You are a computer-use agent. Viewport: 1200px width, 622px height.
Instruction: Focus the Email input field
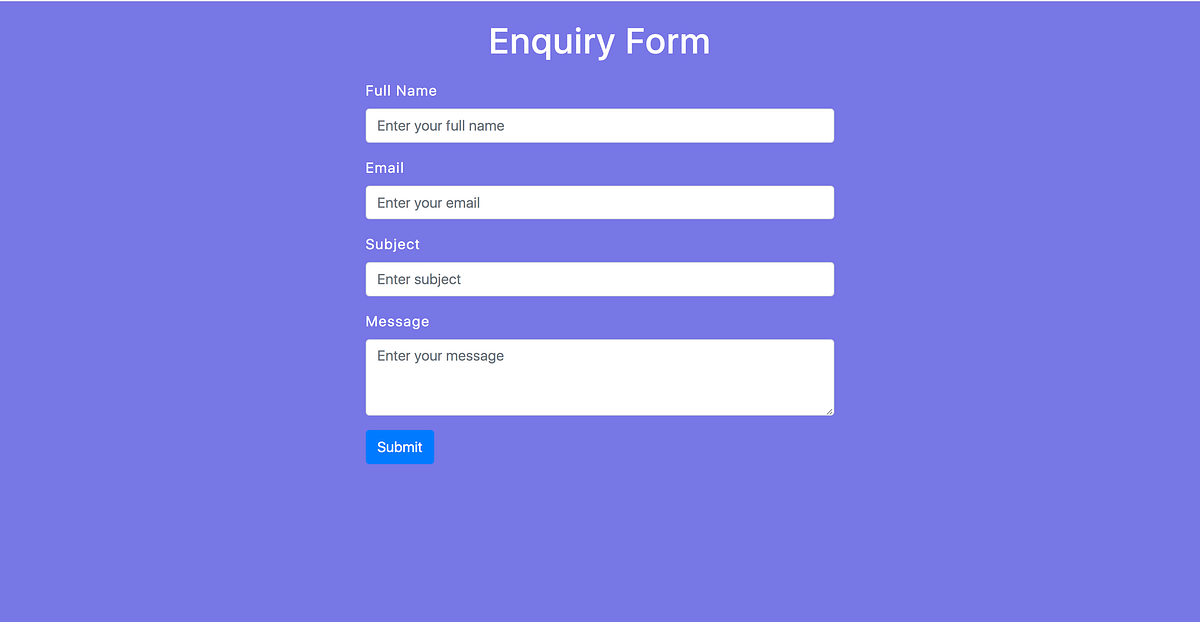(x=600, y=202)
